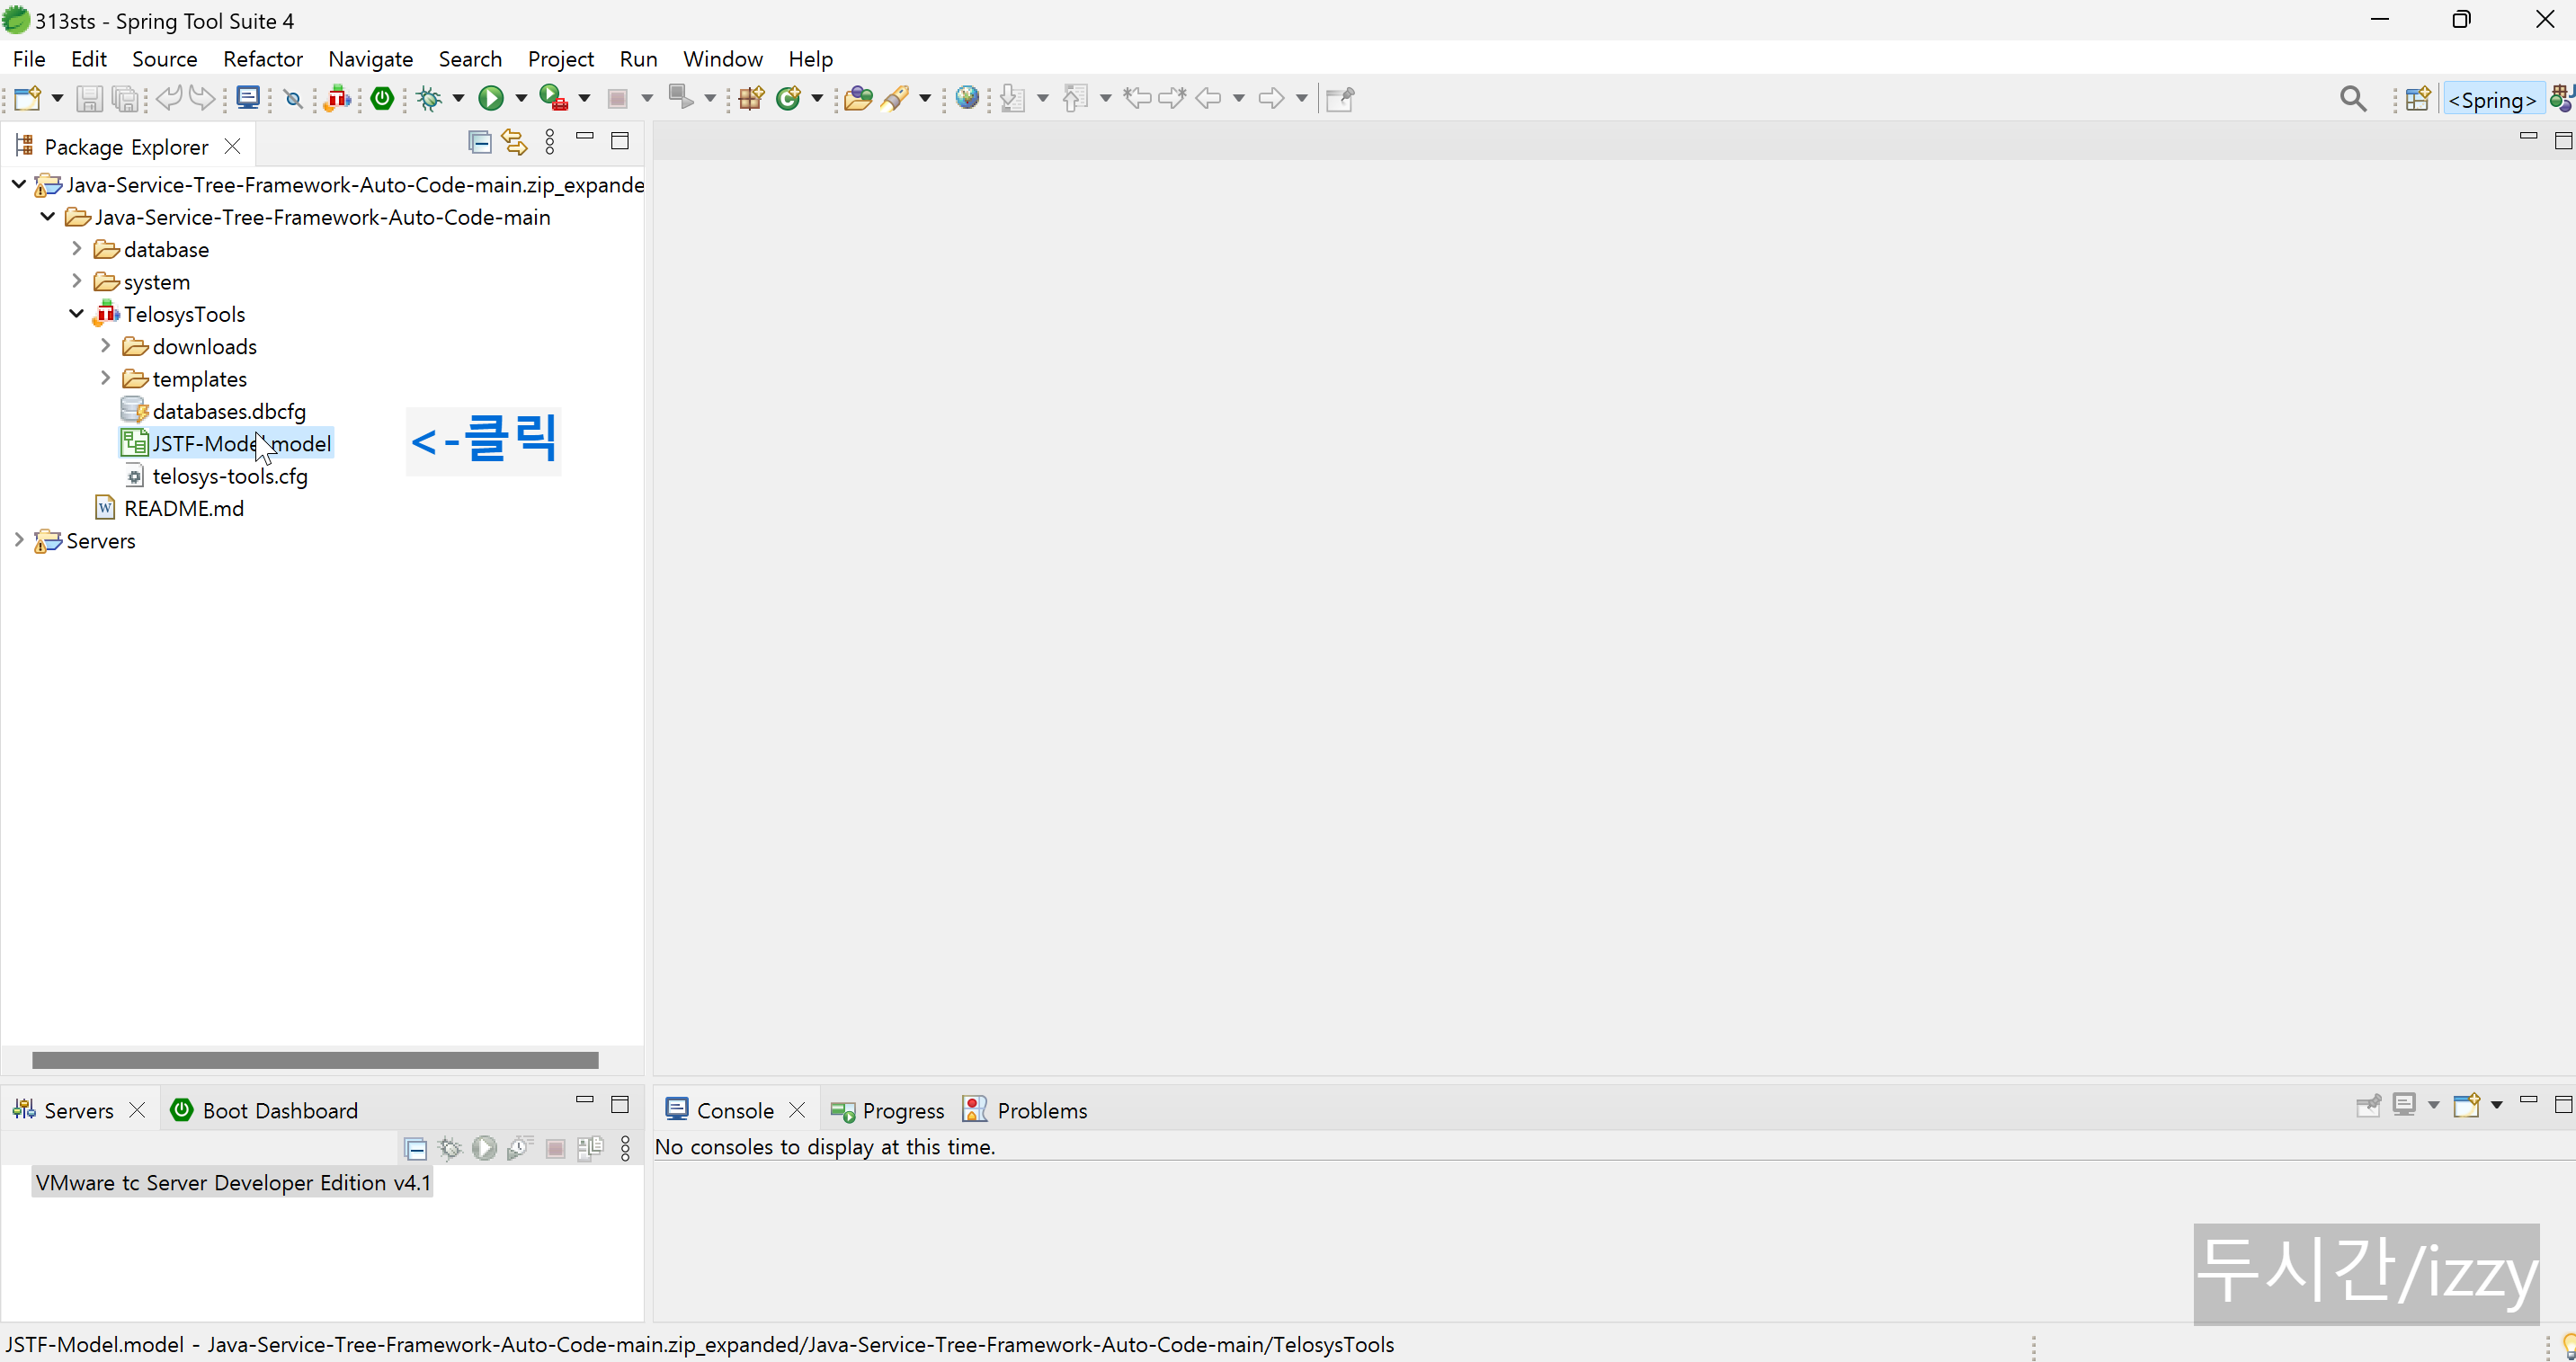The width and height of the screenshot is (2576, 1362).
Task: Open the Navigate menu
Action: point(371,59)
